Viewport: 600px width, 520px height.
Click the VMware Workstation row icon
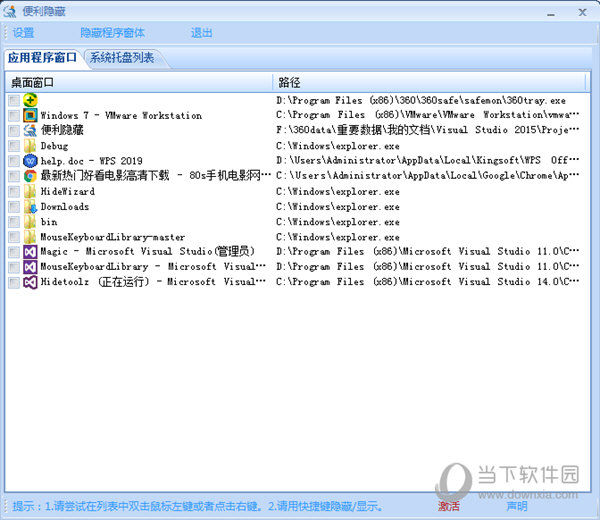click(30, 115)
